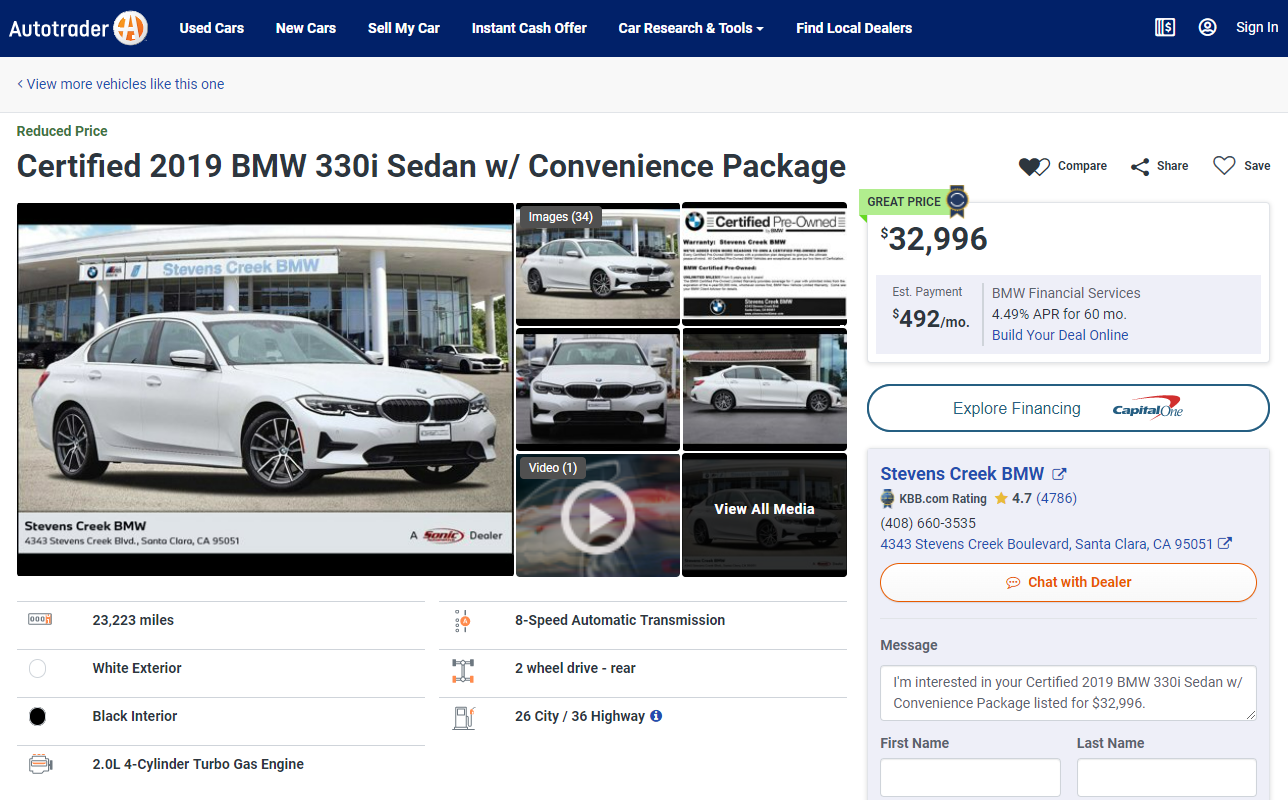Open the main car photo

click(x=265, y=389)
